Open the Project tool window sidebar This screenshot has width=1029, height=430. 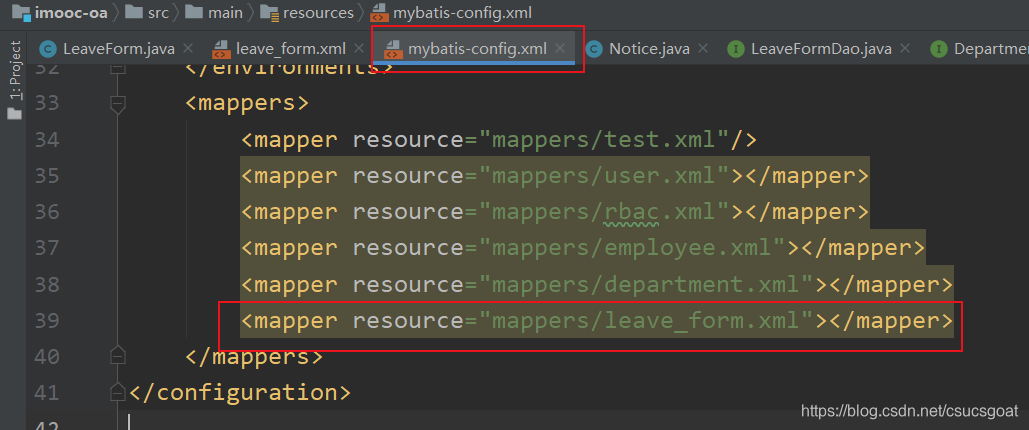click(x=14, y=80)
